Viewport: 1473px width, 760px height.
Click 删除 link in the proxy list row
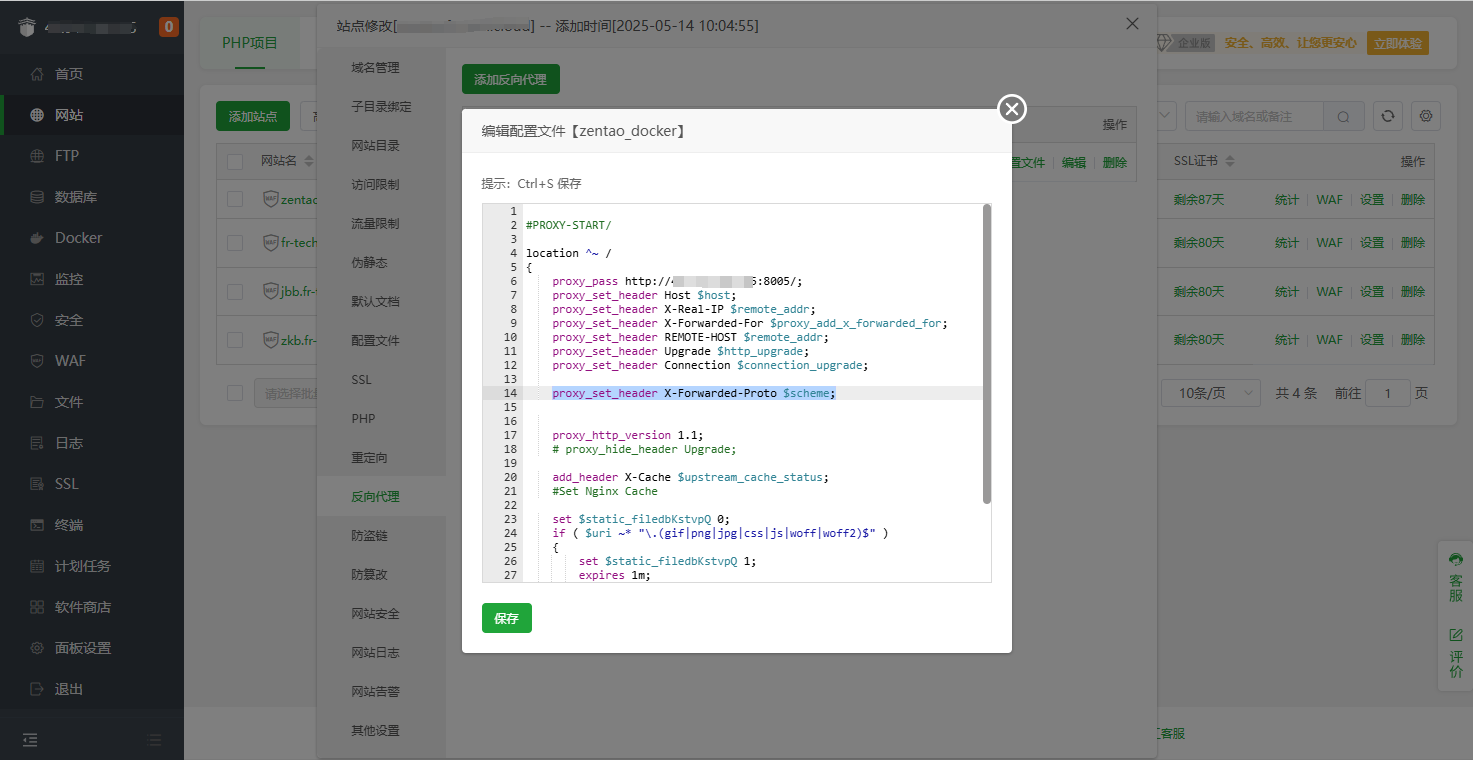tap(1114, 163)
